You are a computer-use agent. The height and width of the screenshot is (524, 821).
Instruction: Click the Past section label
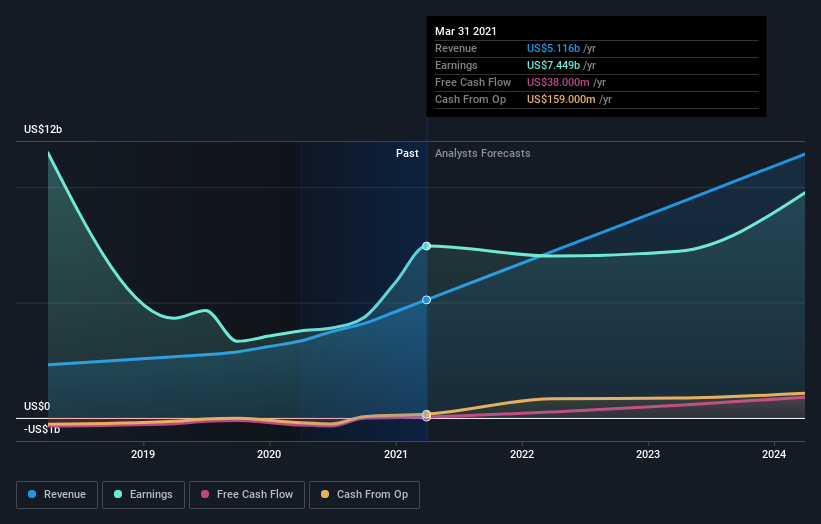click(407, 153)
